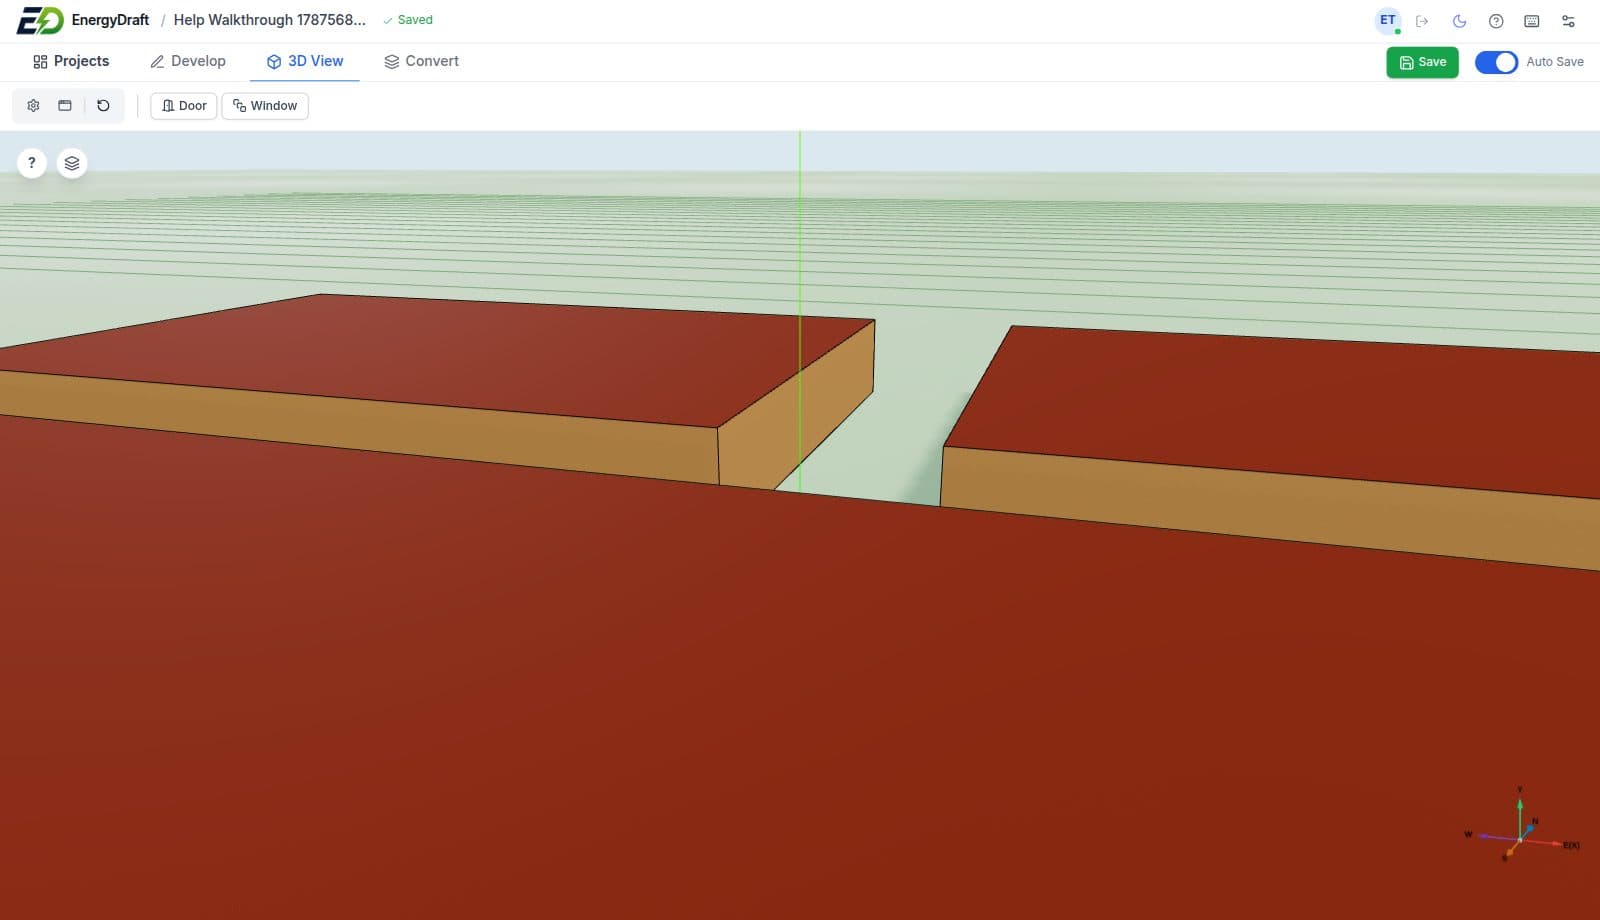
Task: Click the panel layout icon in the toolbar
Action: click(x=65, y=105)
